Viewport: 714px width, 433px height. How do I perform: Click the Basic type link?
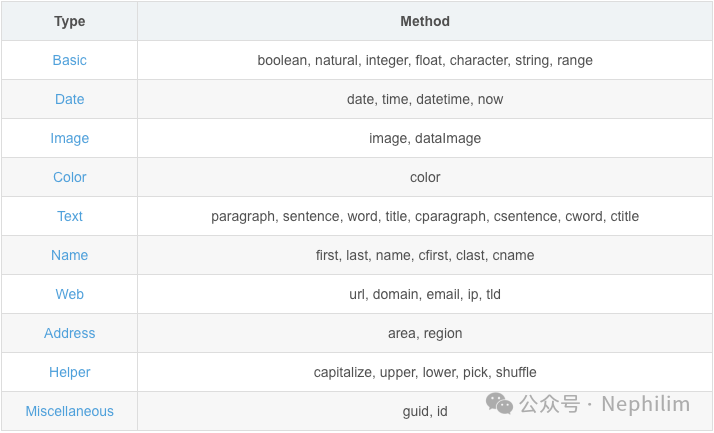70,60
